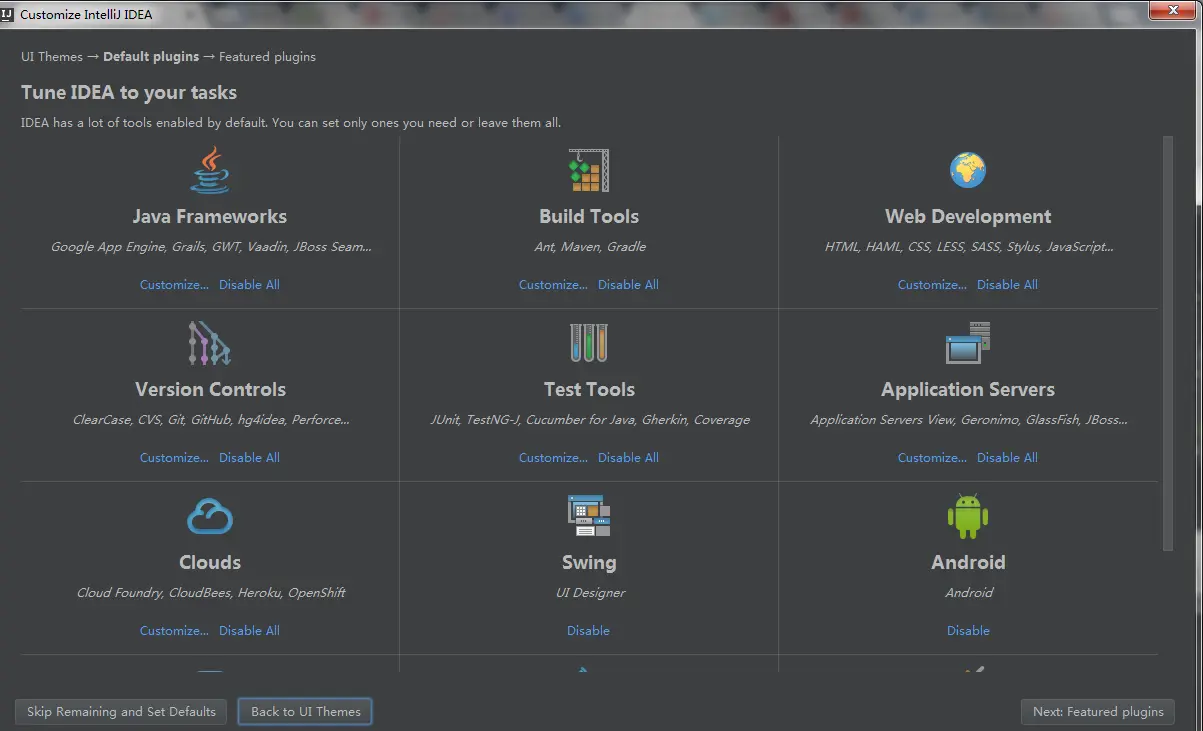Screen dimensions: 1203x731
Task: Customize Version Controls plugins
Action: [x=174, y=458]
